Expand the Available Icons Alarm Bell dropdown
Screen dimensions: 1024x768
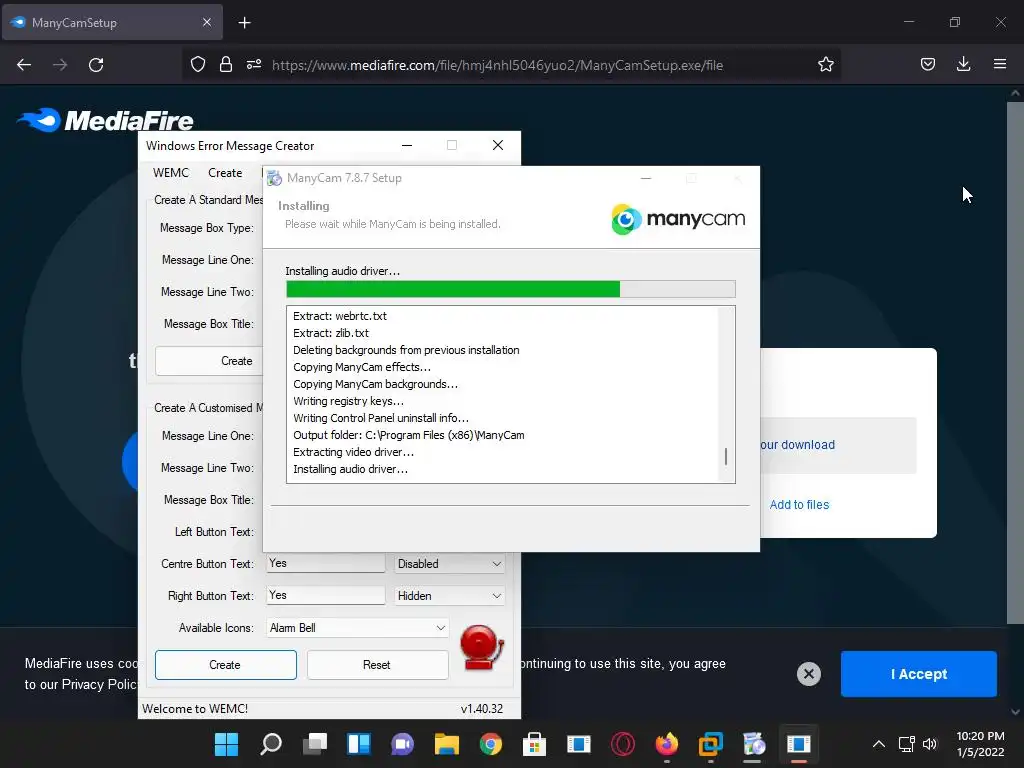(357, 628)
